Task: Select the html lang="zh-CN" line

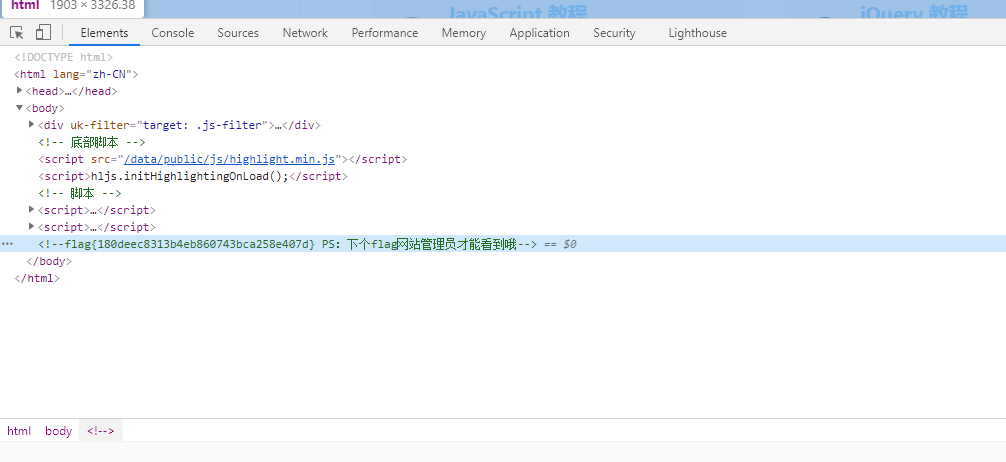Action: click(76, 74)
